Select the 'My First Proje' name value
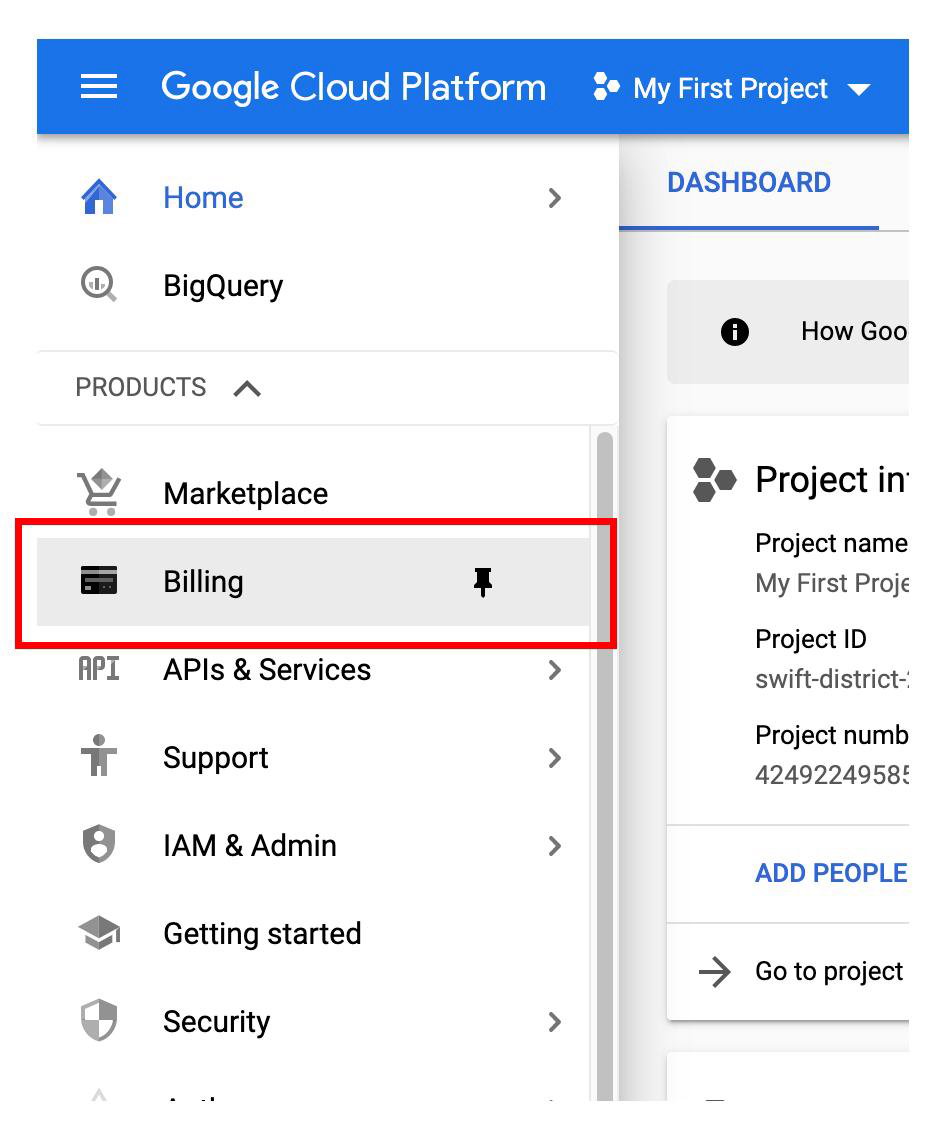The height and width of the screenshot is (1121, 925). [x=832, y=583]
